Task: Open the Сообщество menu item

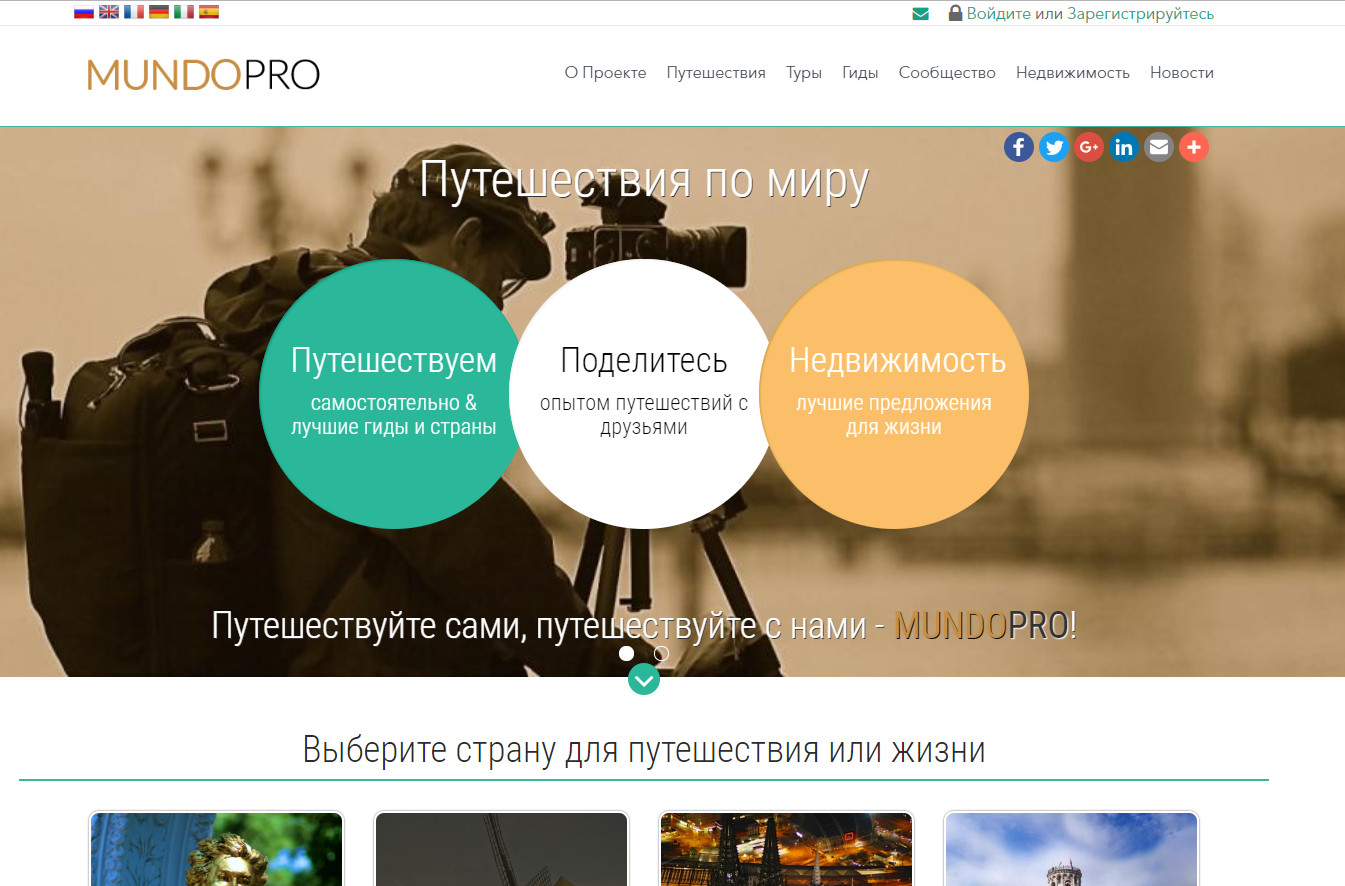Action: (x=947, y=72)
